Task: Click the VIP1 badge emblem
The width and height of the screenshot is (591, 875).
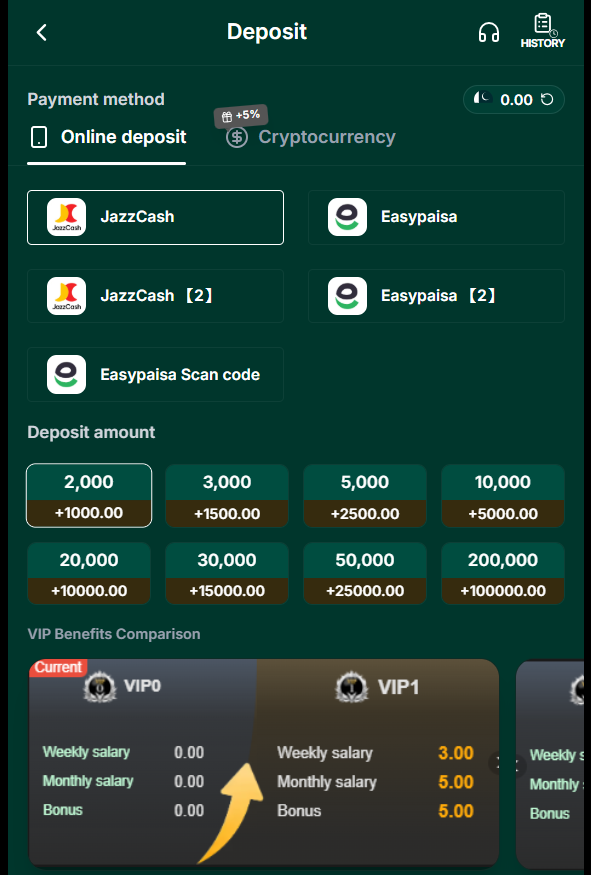Action: pos(352,687)
